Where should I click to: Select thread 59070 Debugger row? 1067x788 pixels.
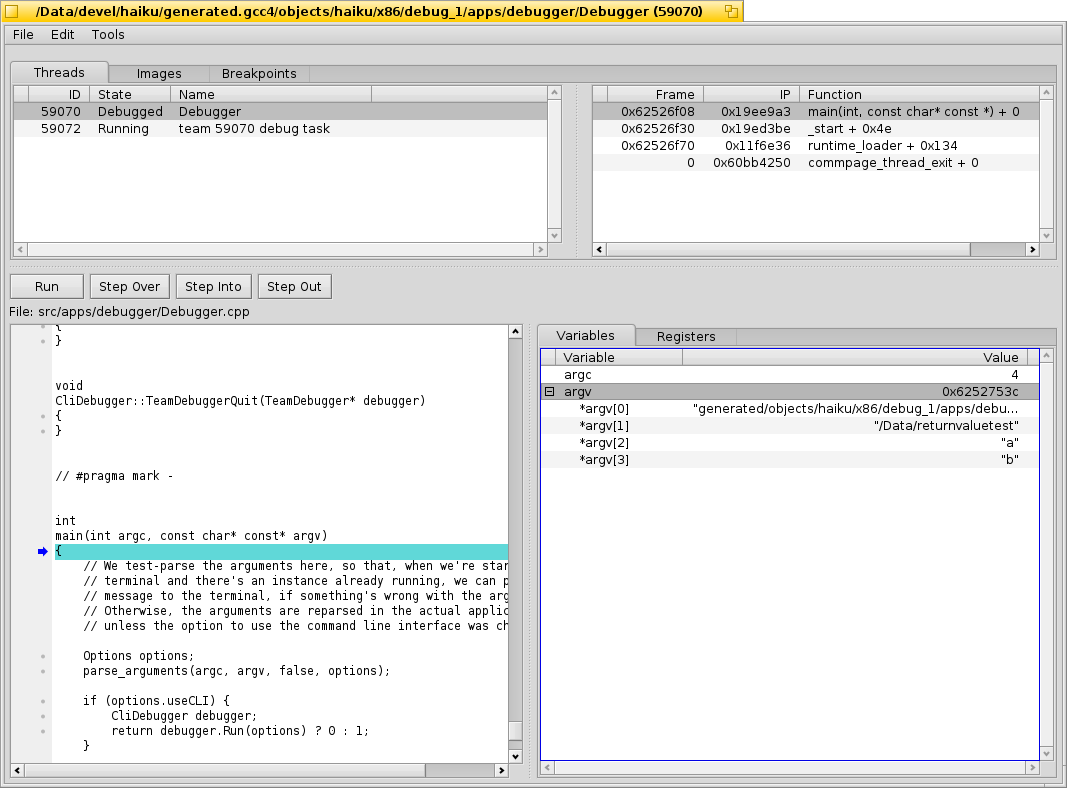[280, 112]
